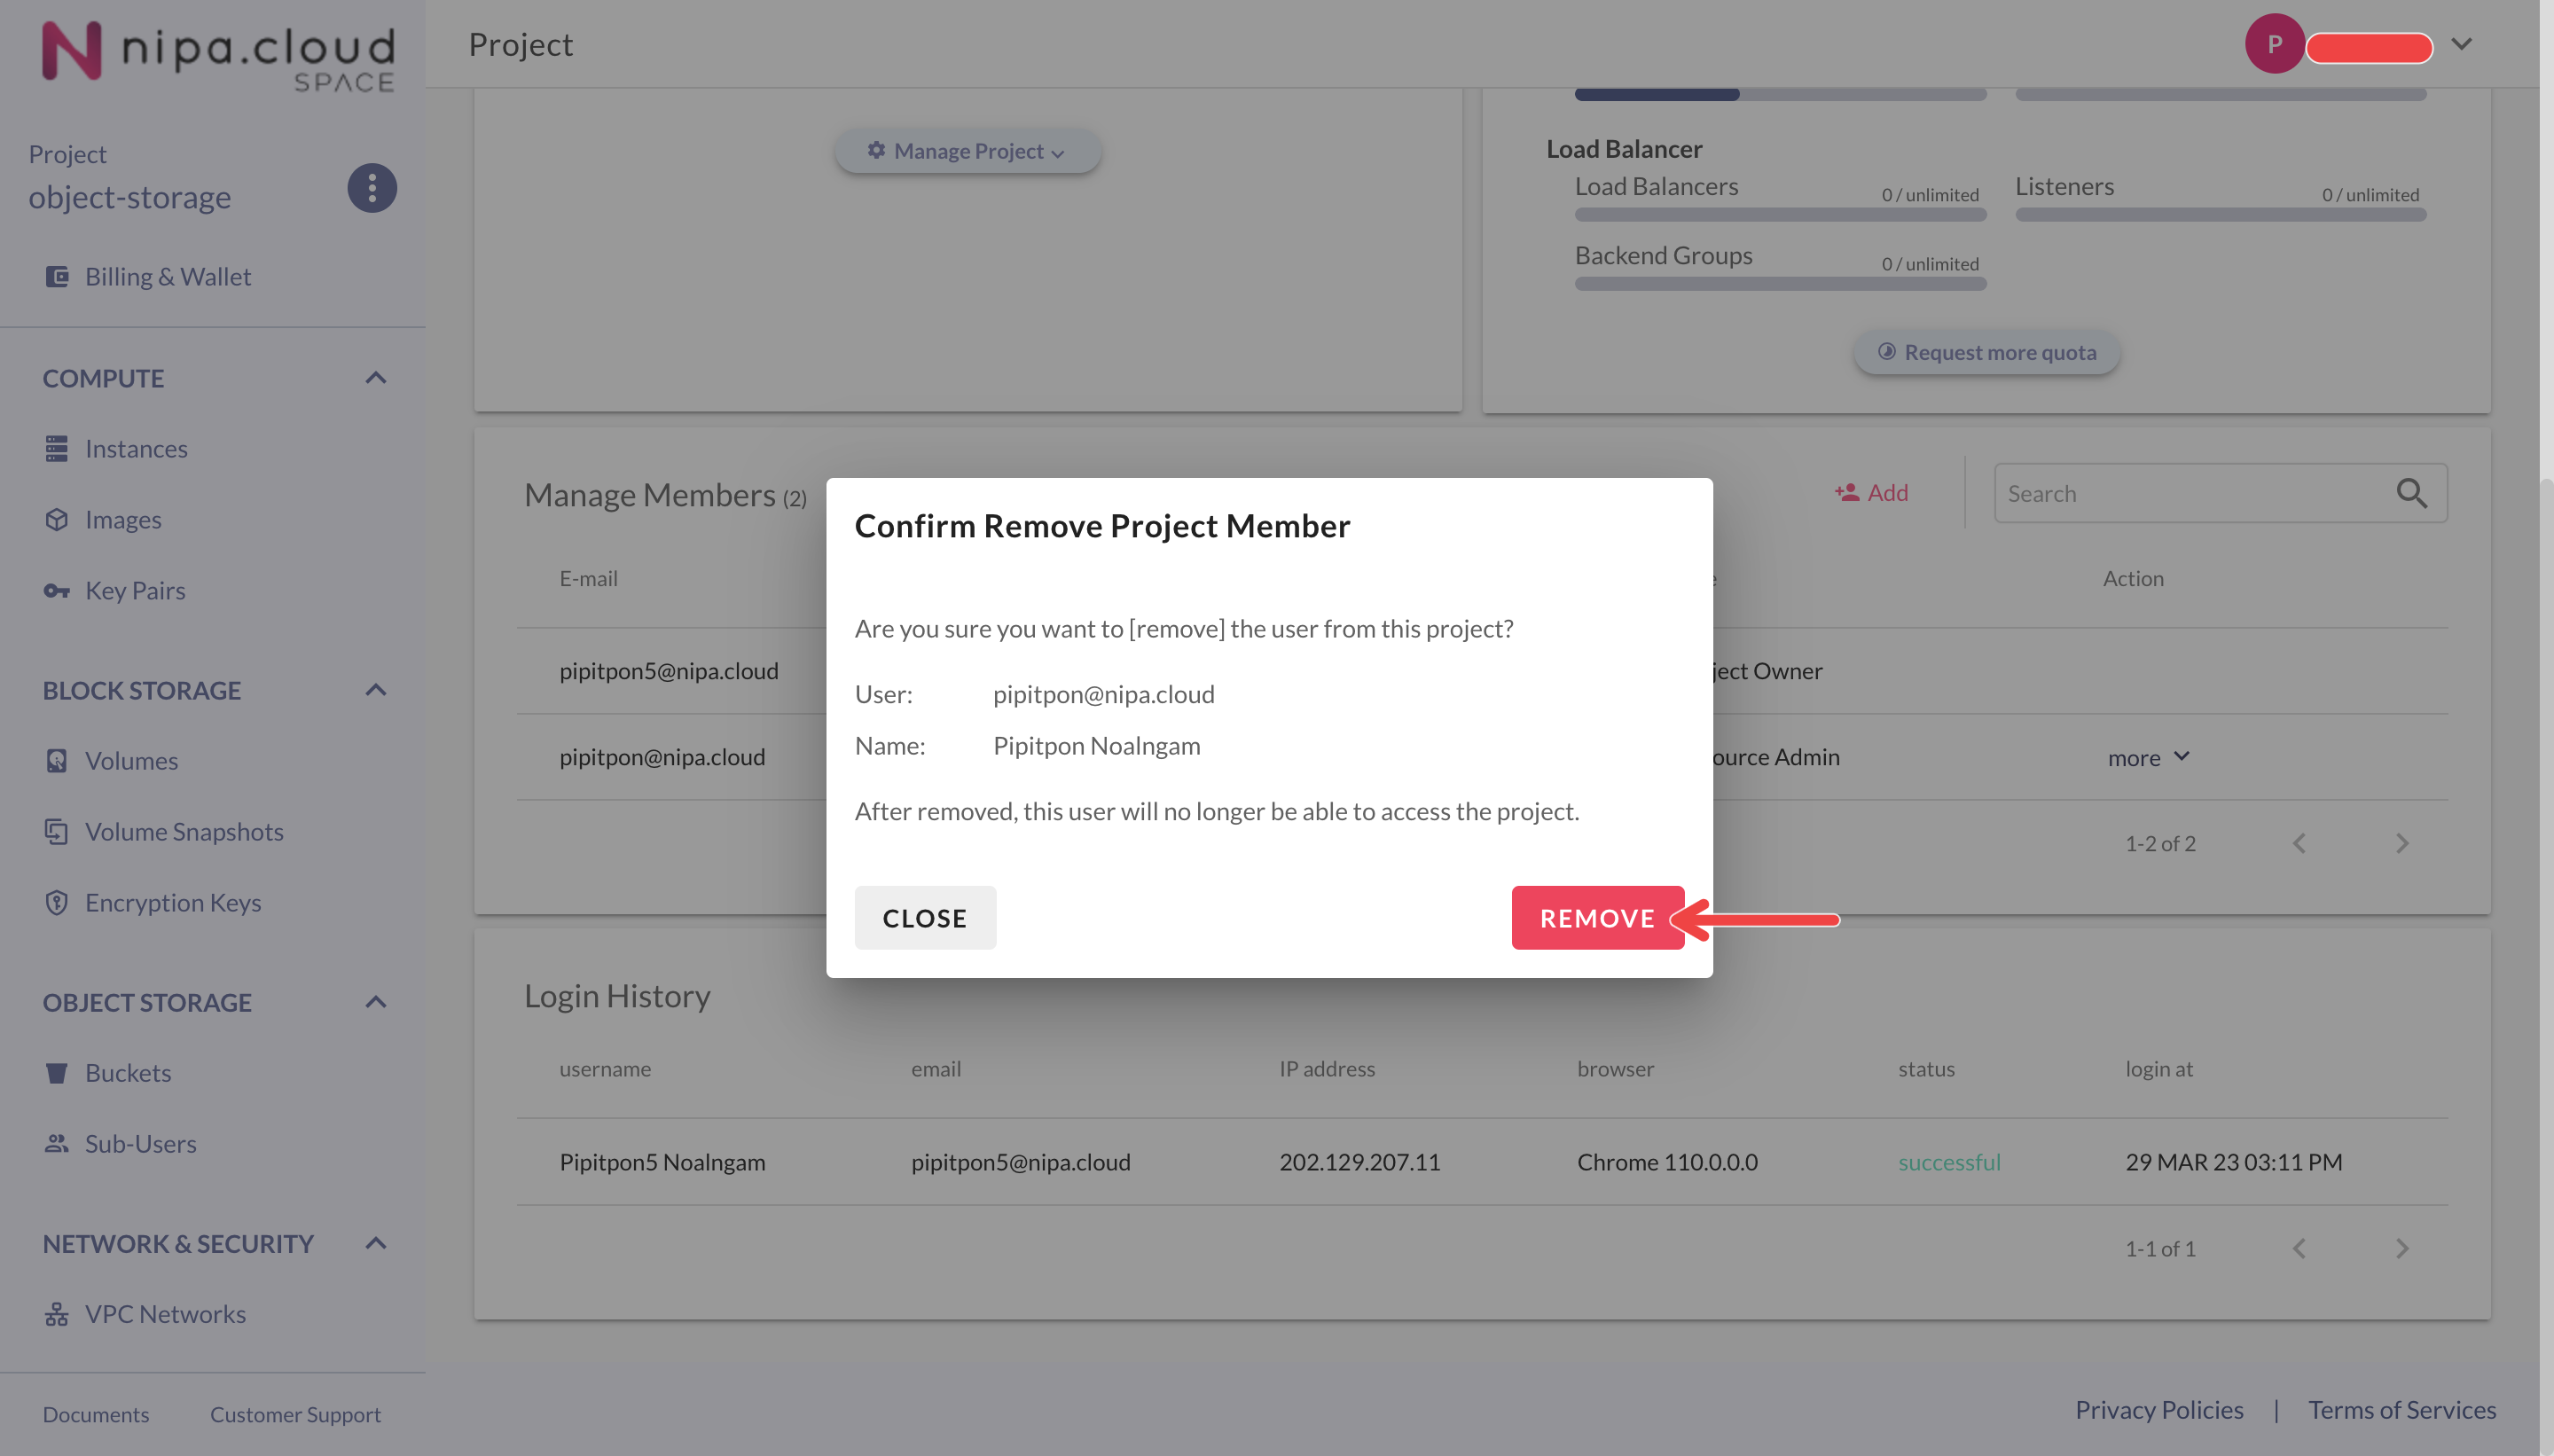
Task: Collapse the BLOCK STORAGE section
Action: pyautogui.click(x=376, y=690)
